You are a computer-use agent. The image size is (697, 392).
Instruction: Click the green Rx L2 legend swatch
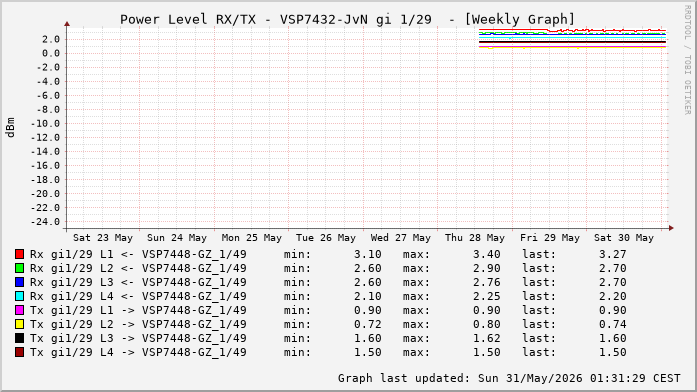[x=19, y=268]
